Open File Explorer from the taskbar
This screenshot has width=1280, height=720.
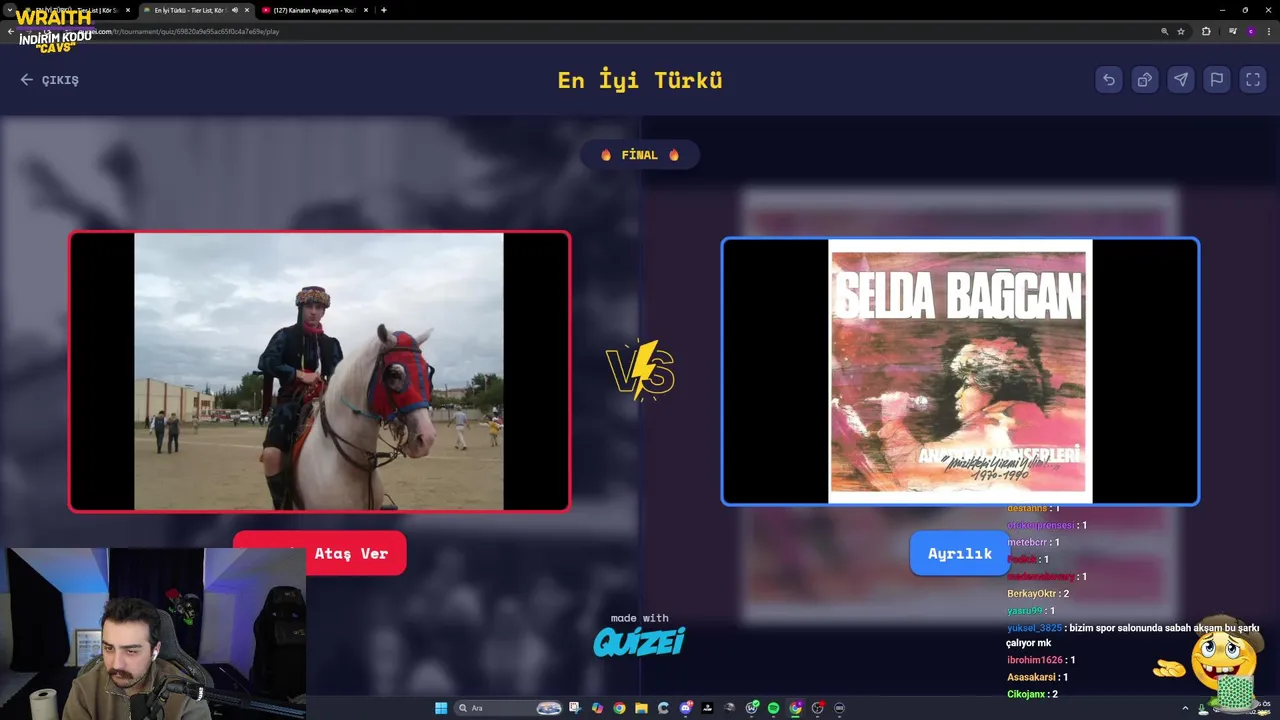point(641,708)
